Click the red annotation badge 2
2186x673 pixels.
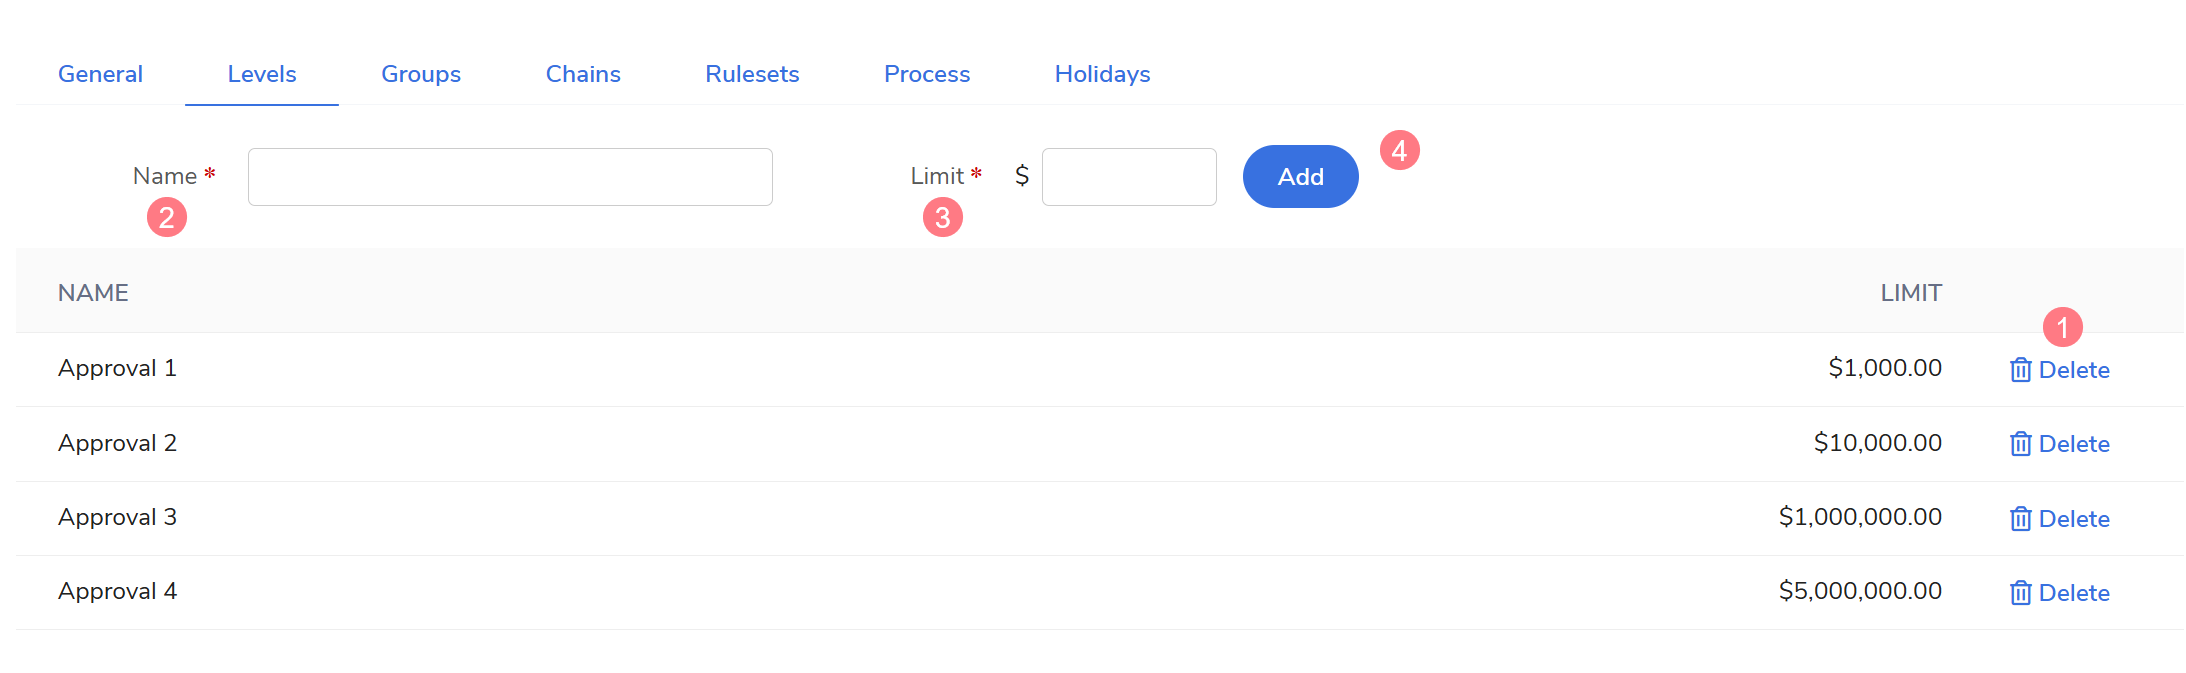pyautogui.click(x=167, y=217)
